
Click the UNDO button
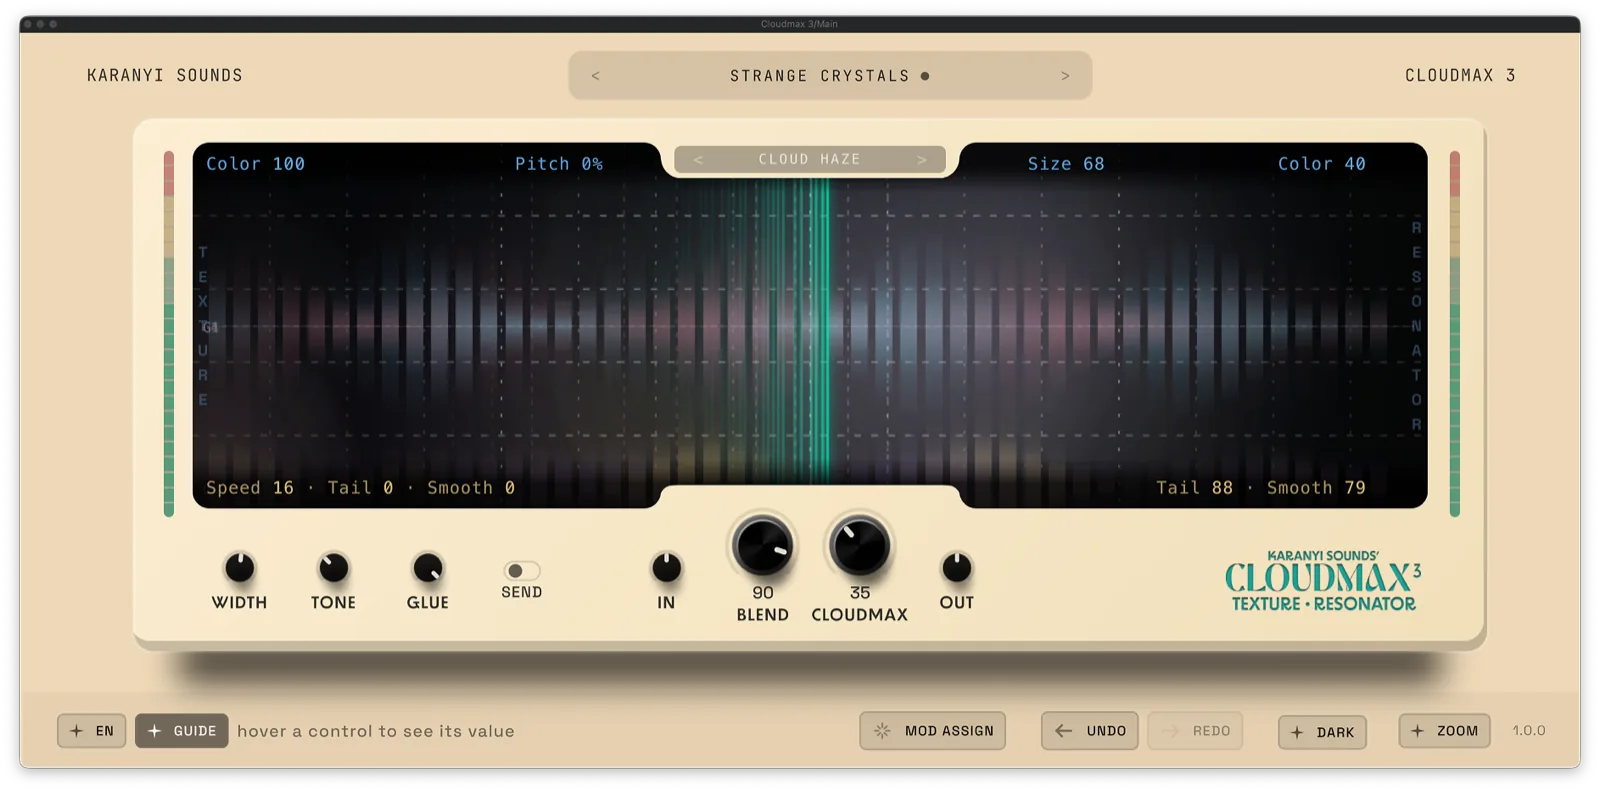1089,731
